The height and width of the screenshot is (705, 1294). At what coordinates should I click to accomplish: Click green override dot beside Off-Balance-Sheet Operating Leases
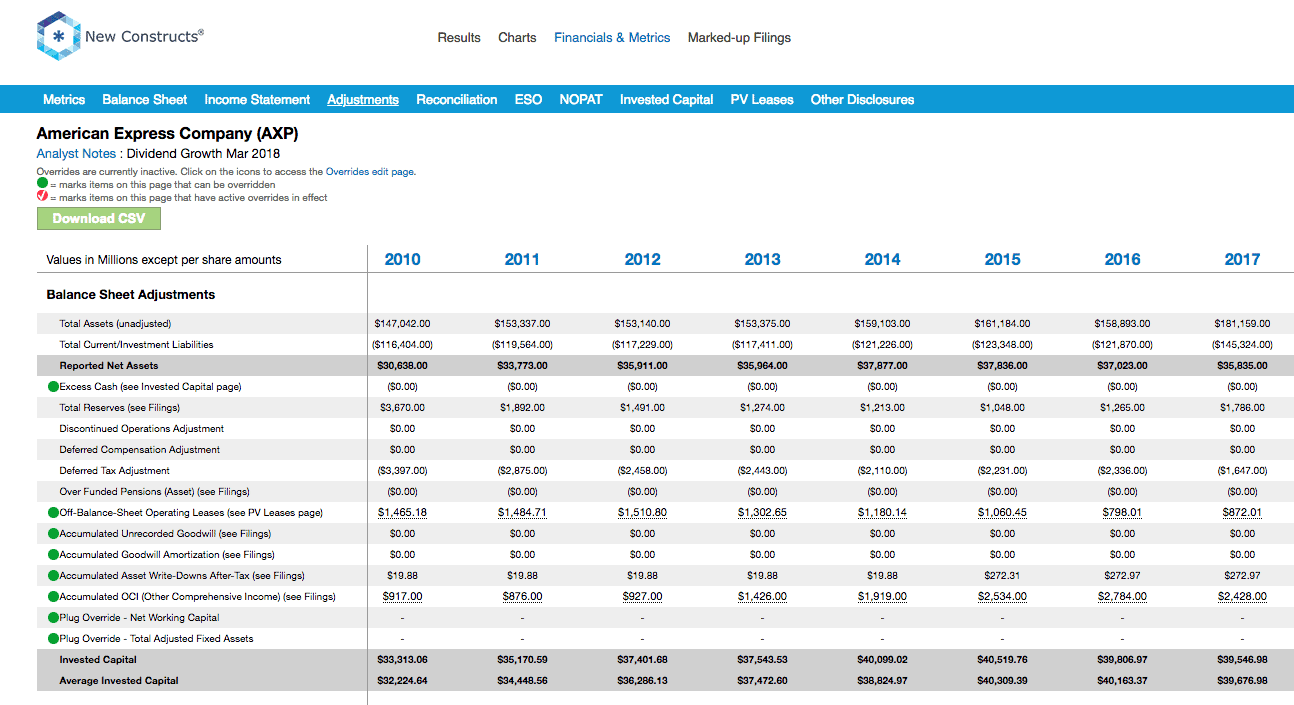[x=53, y=513]
